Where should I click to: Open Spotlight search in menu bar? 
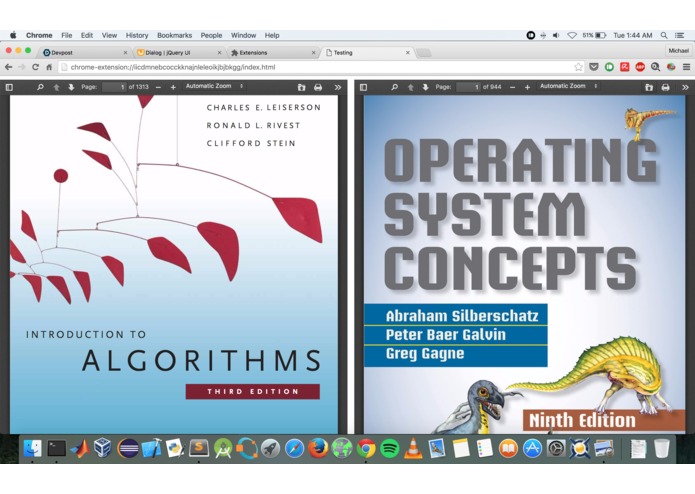click(664, 35)
